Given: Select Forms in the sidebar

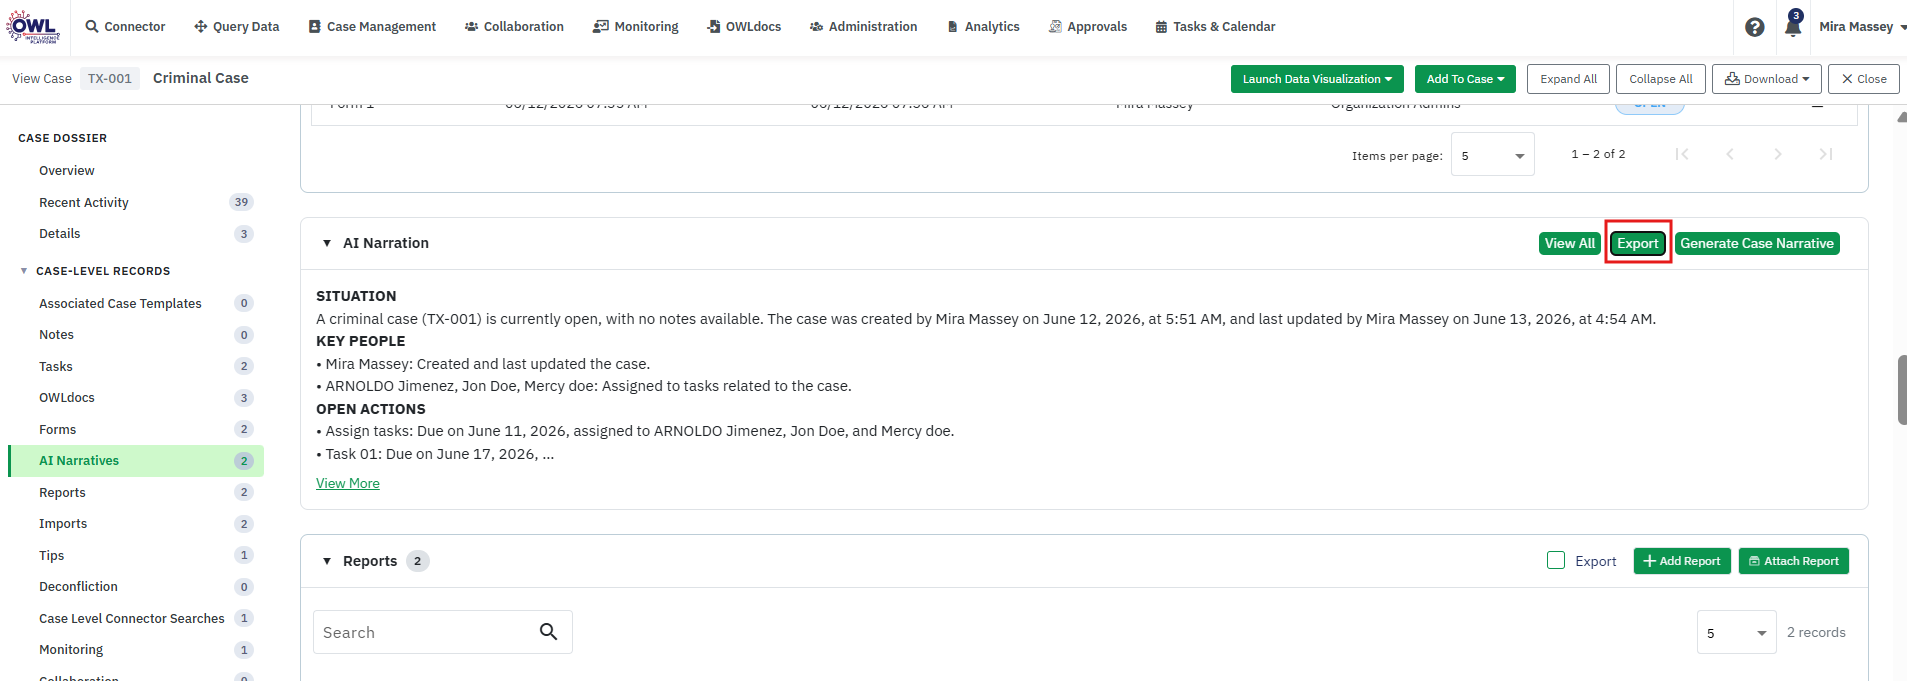Looking at the screenshot, I should (136, 429).
